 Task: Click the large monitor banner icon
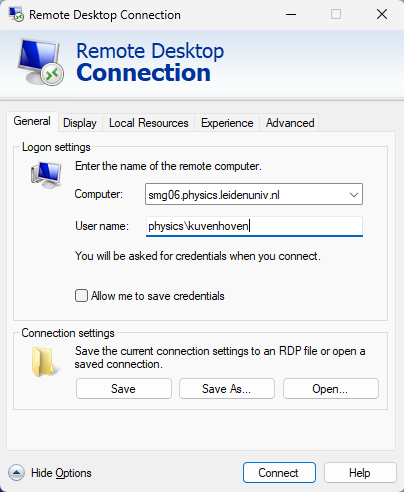pos(41,62)
